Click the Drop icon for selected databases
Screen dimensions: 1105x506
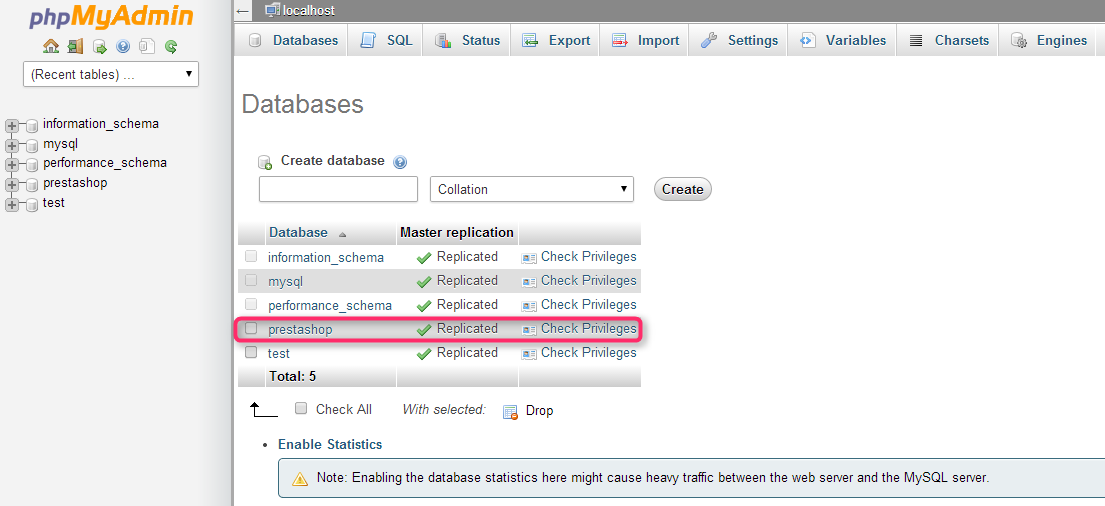(510, 412)
